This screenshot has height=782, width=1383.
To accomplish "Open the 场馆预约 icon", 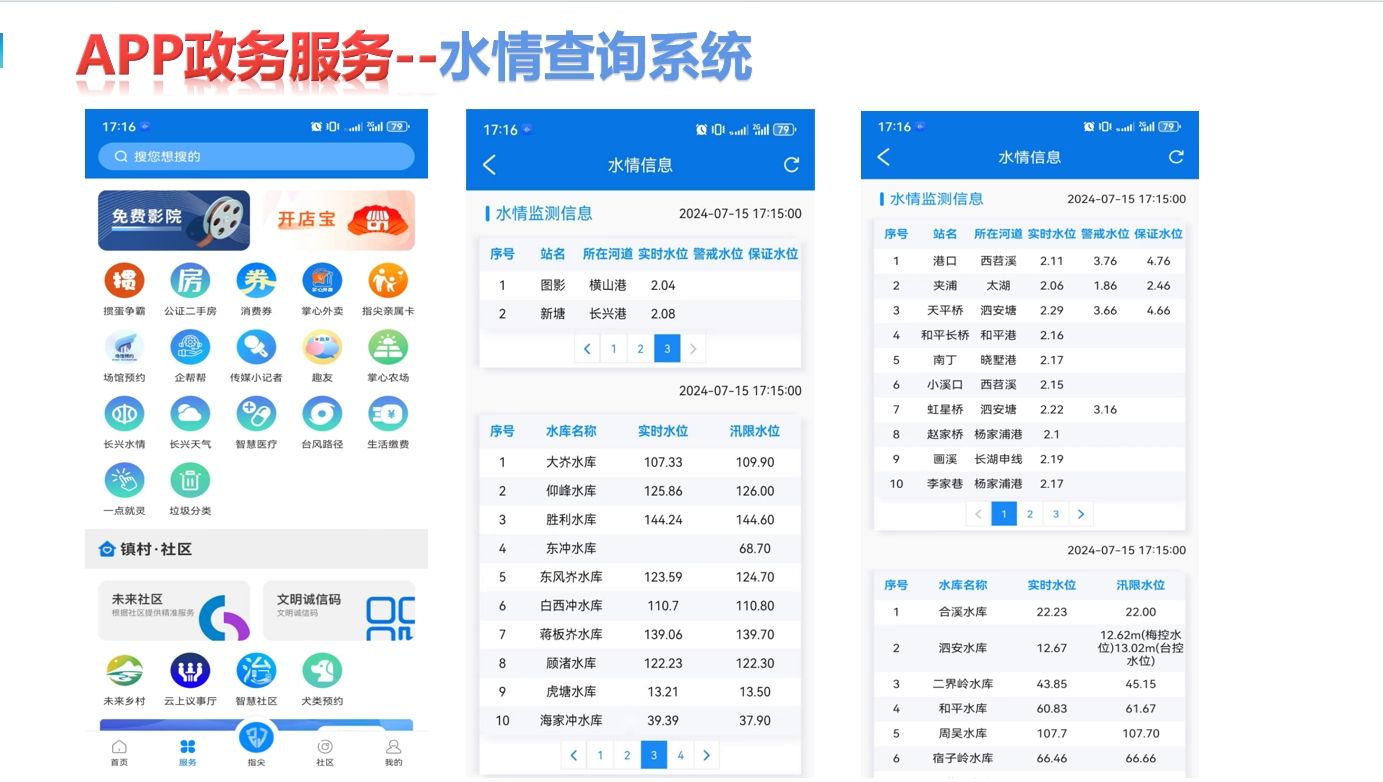I will 124,348.
